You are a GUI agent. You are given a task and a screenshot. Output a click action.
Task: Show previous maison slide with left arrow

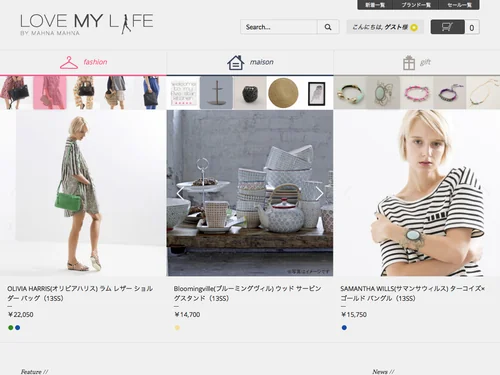click(x=180, y=193)
